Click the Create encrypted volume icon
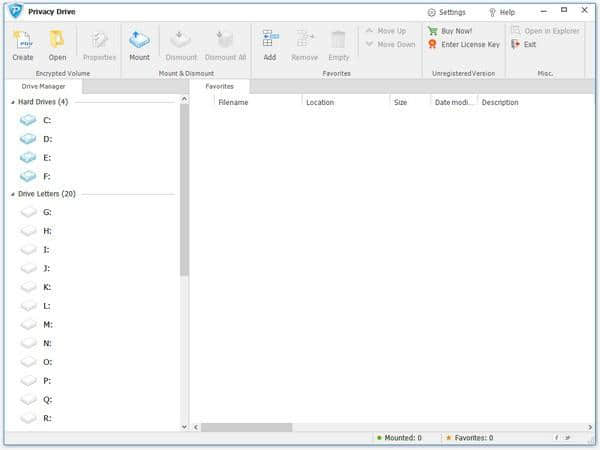This screenshot has width=600, height=450. (x=22, y=39)
